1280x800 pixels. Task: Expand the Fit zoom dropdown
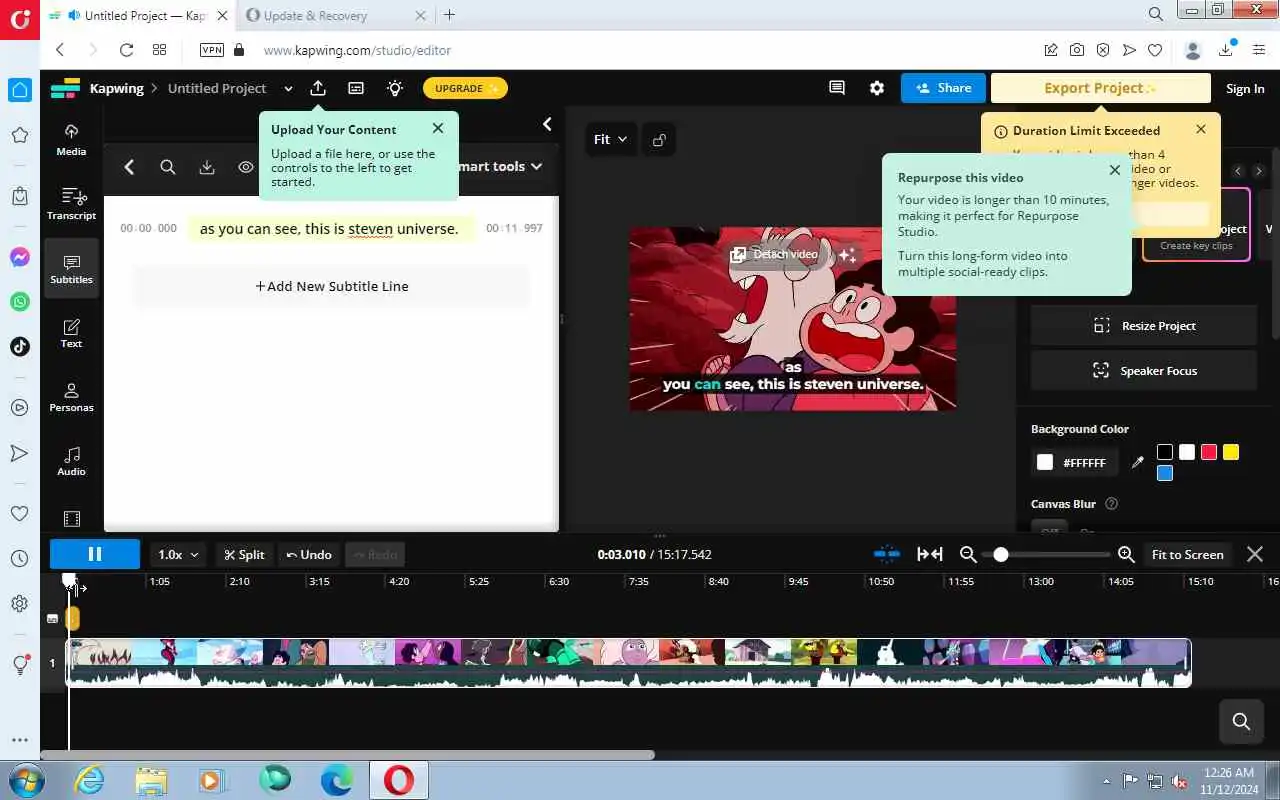pyautogui.click(x=610, y=139)
